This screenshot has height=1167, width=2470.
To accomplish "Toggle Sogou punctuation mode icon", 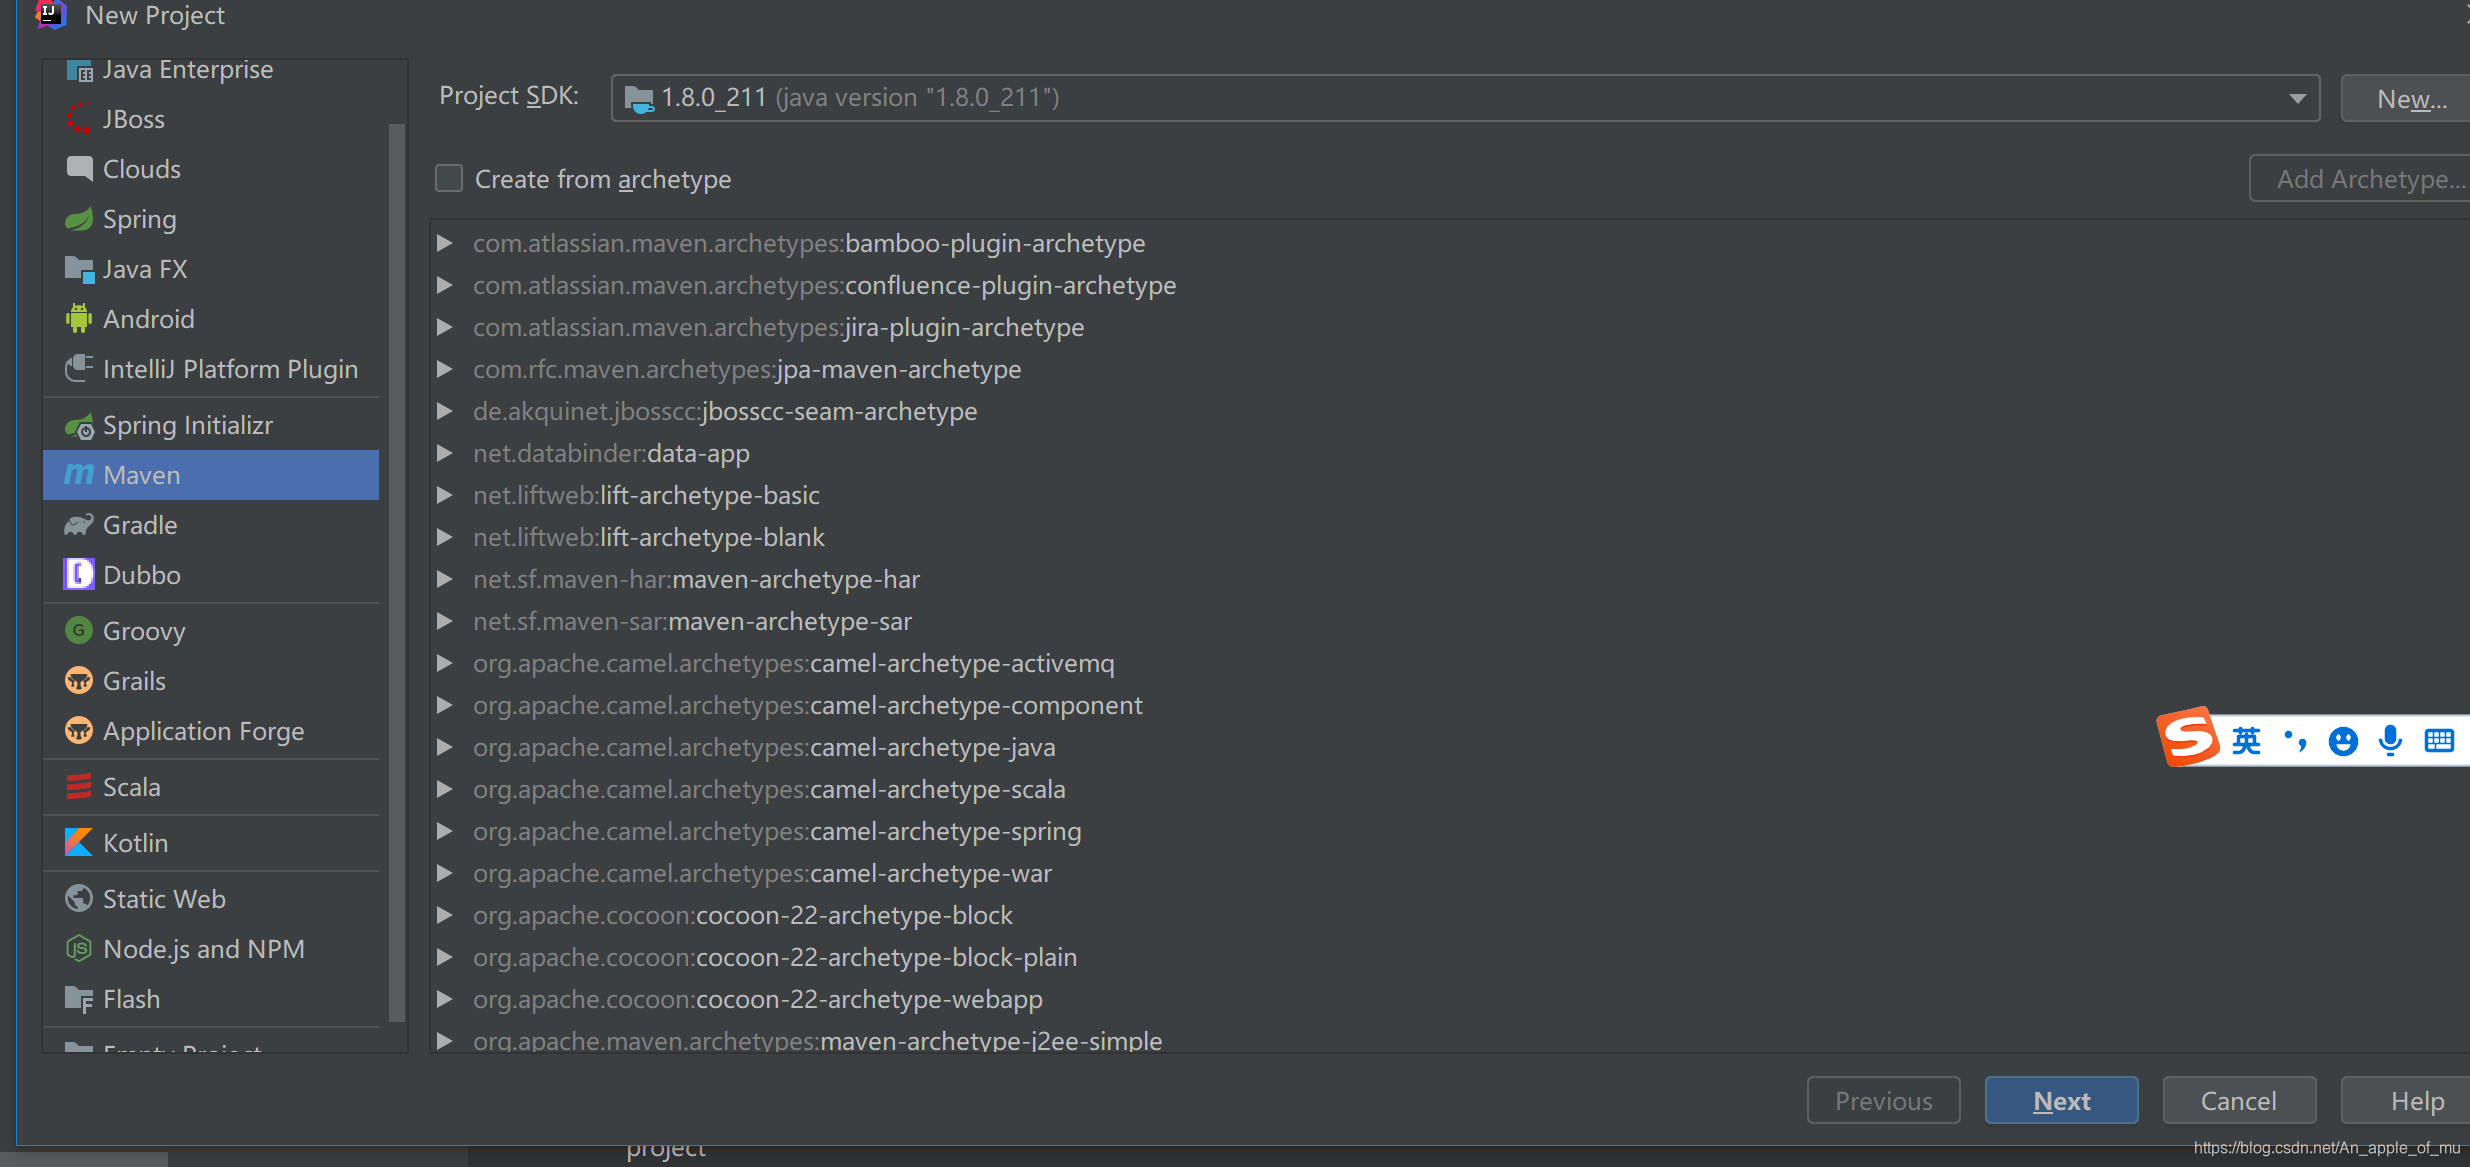I will [2295, 741].
